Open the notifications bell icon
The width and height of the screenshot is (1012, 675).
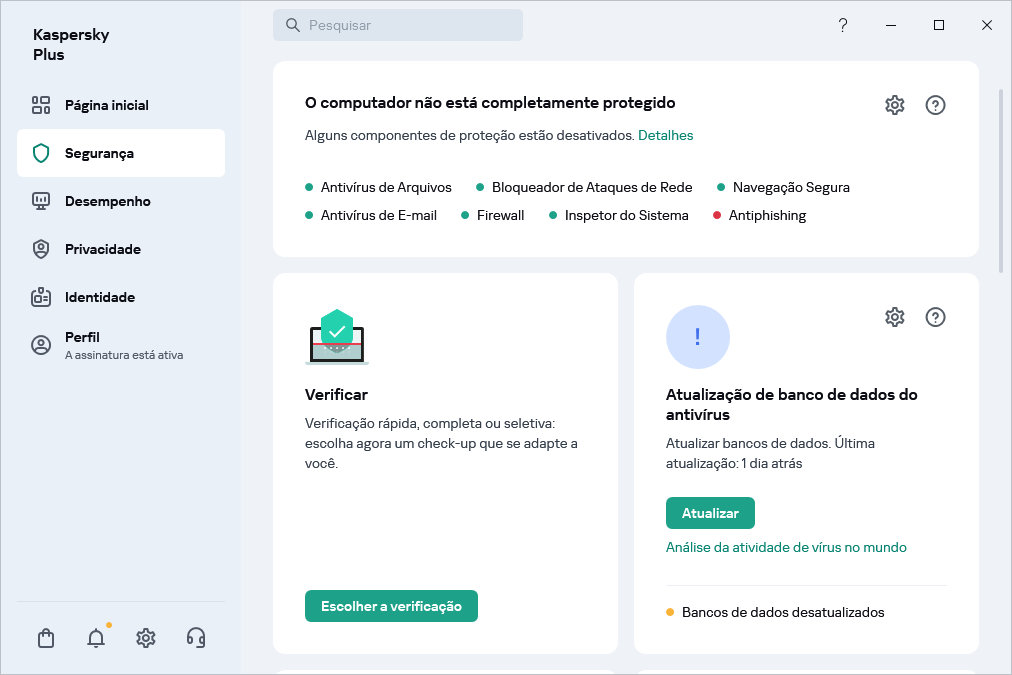tap(95, 637)
